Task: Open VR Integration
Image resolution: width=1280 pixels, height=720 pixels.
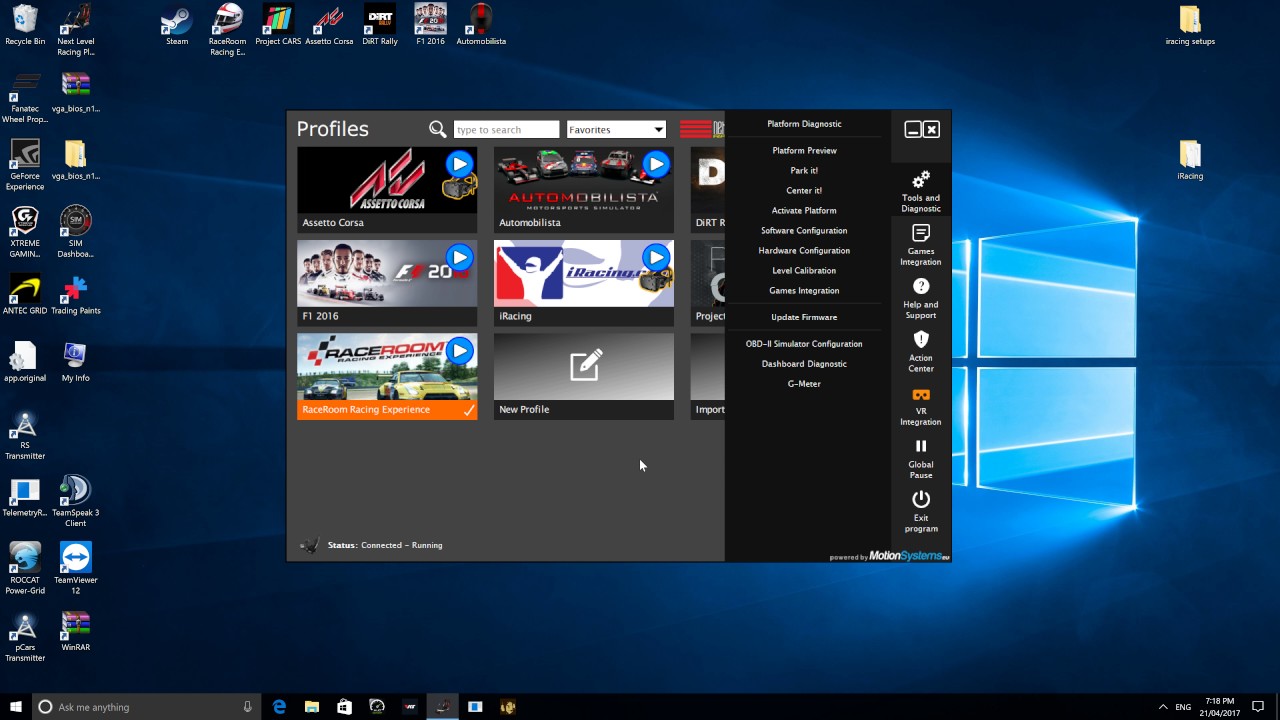Action: click(x=921, y=405)
